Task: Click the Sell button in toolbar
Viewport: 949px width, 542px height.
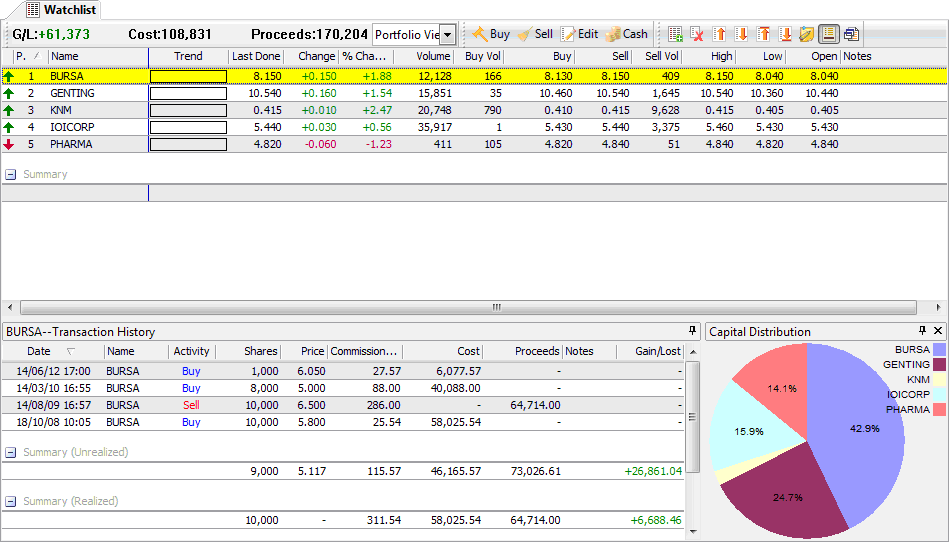Action: coord(536,34)
